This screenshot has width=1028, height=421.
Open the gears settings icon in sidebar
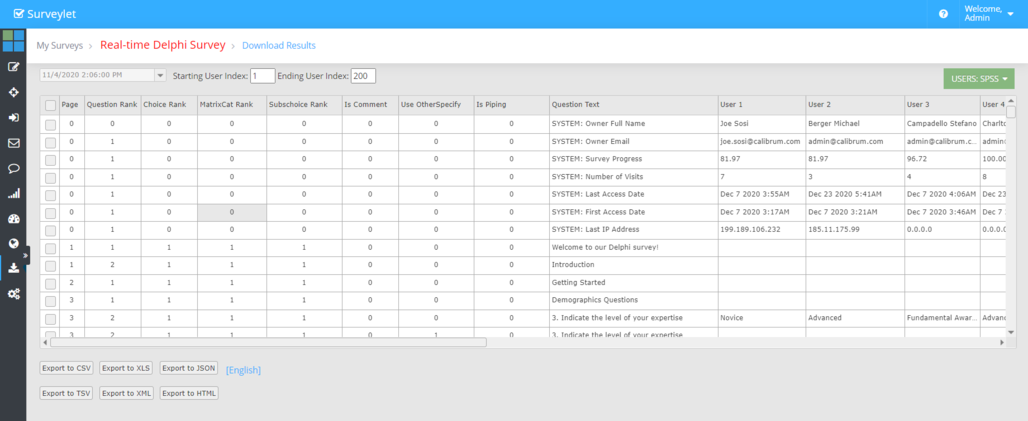click(x=13, y=293)
